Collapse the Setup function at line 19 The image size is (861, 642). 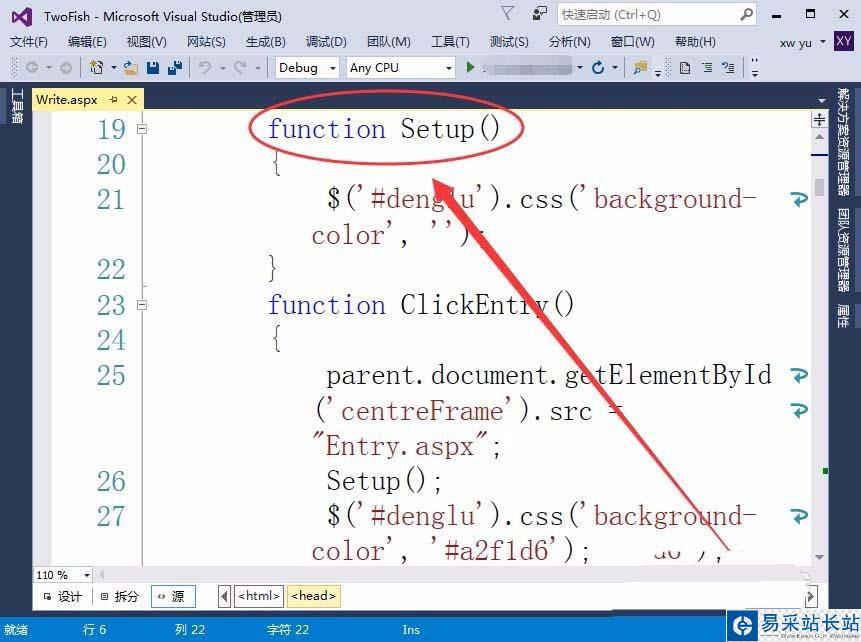[142, 129]
